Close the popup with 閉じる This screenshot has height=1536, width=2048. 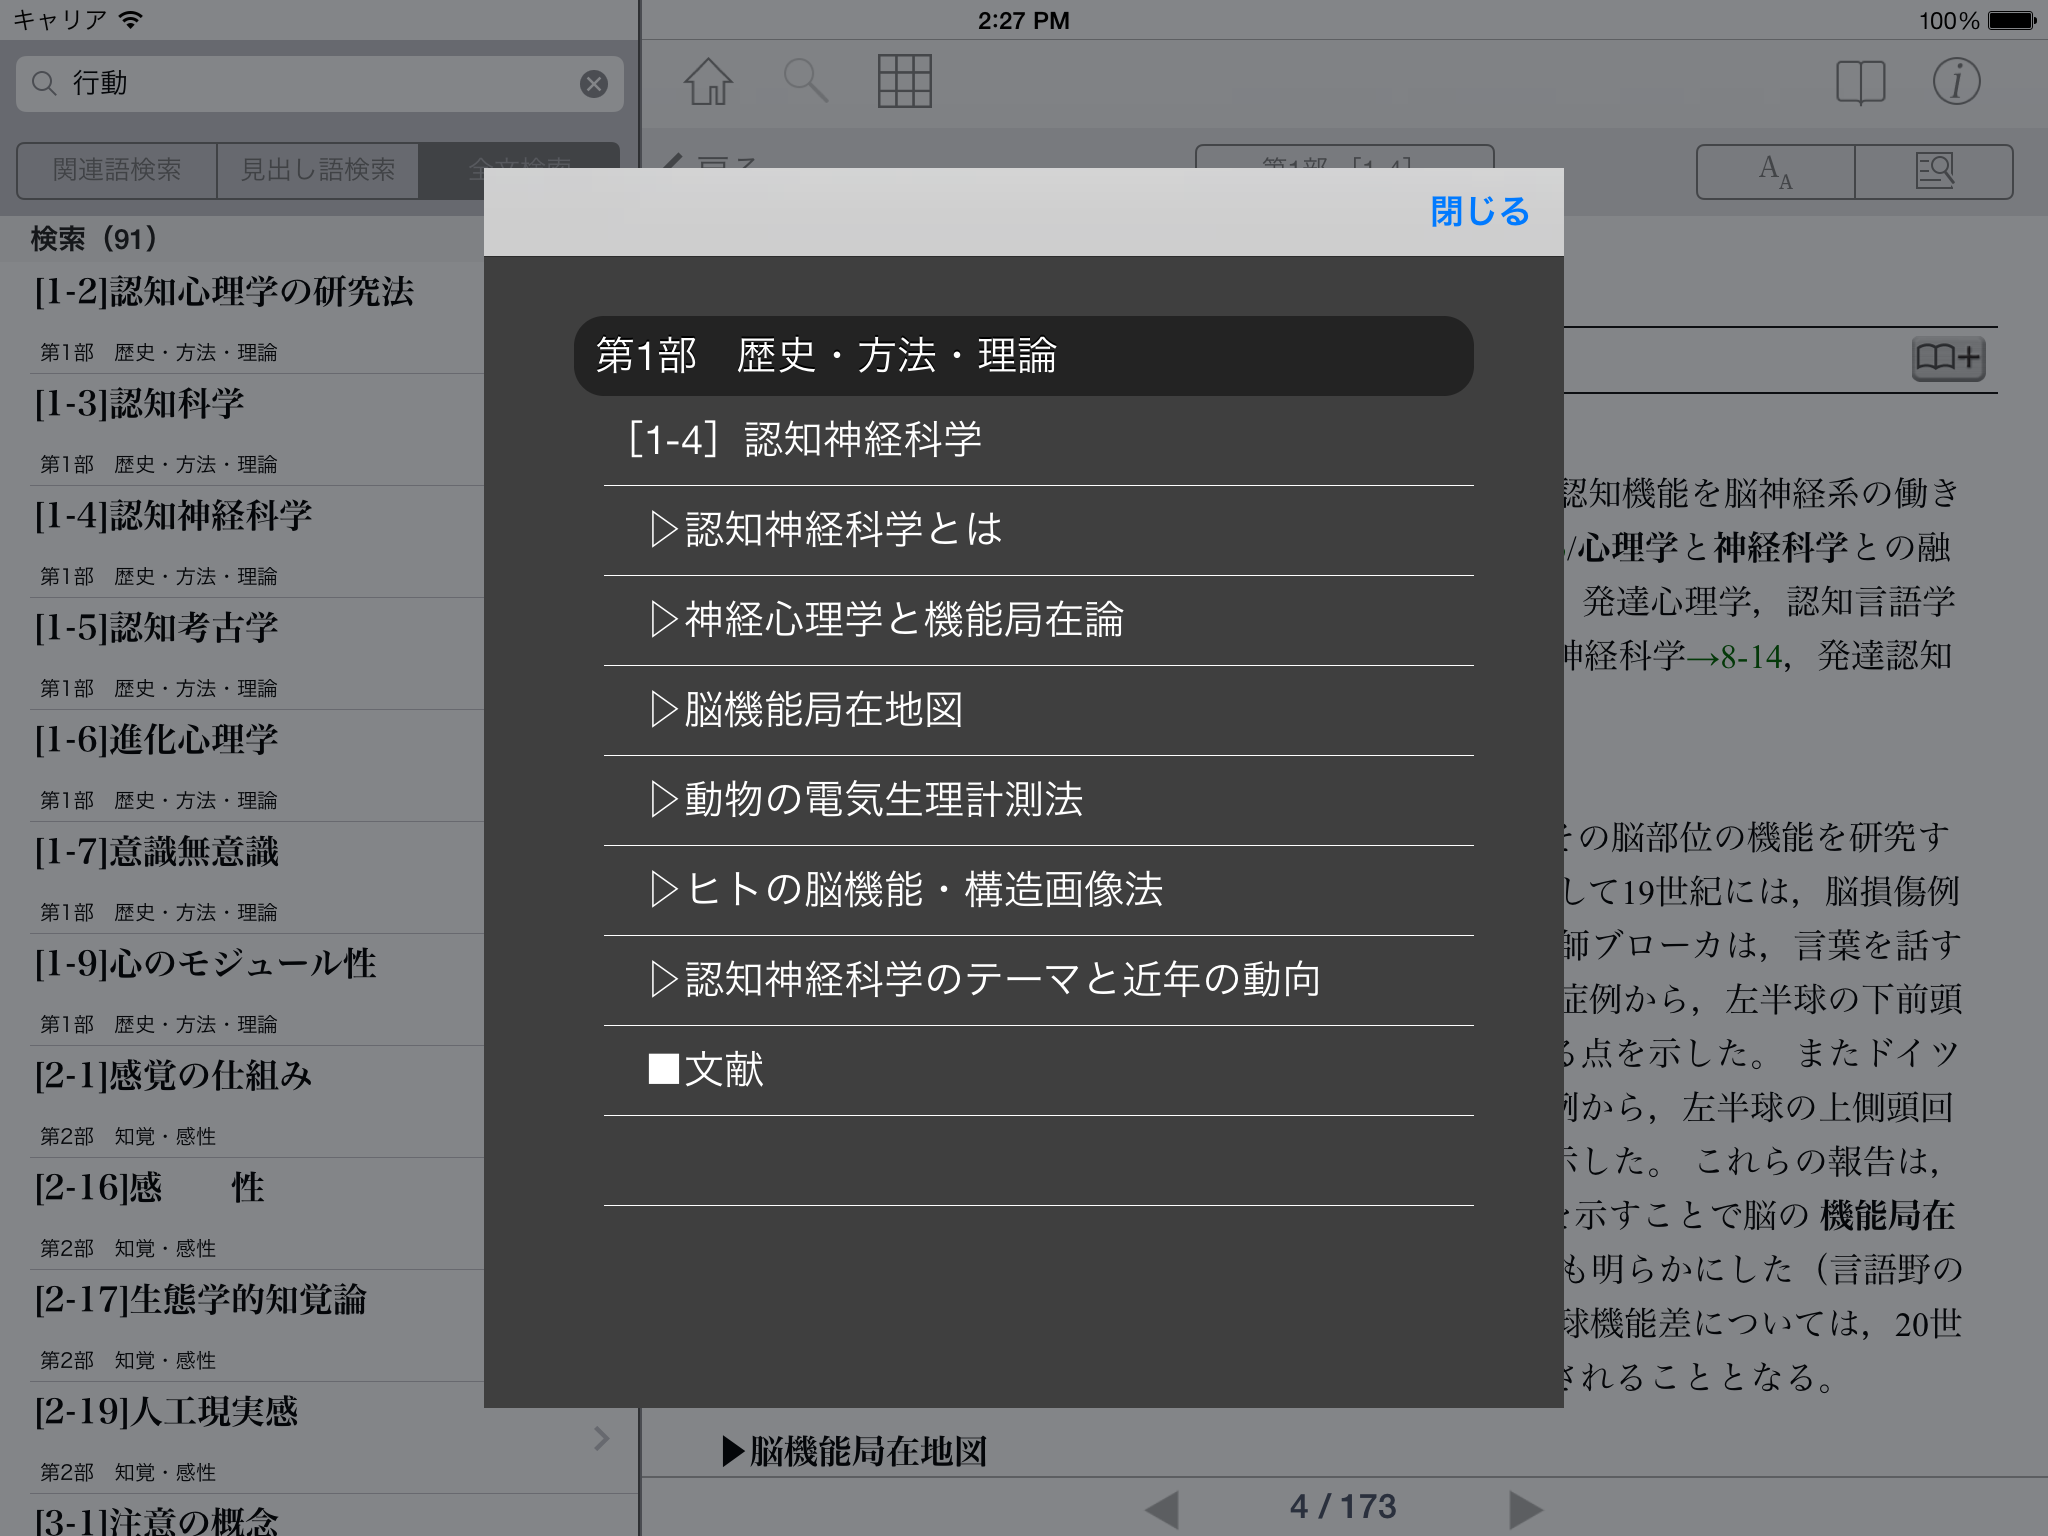pos(1479,212)
